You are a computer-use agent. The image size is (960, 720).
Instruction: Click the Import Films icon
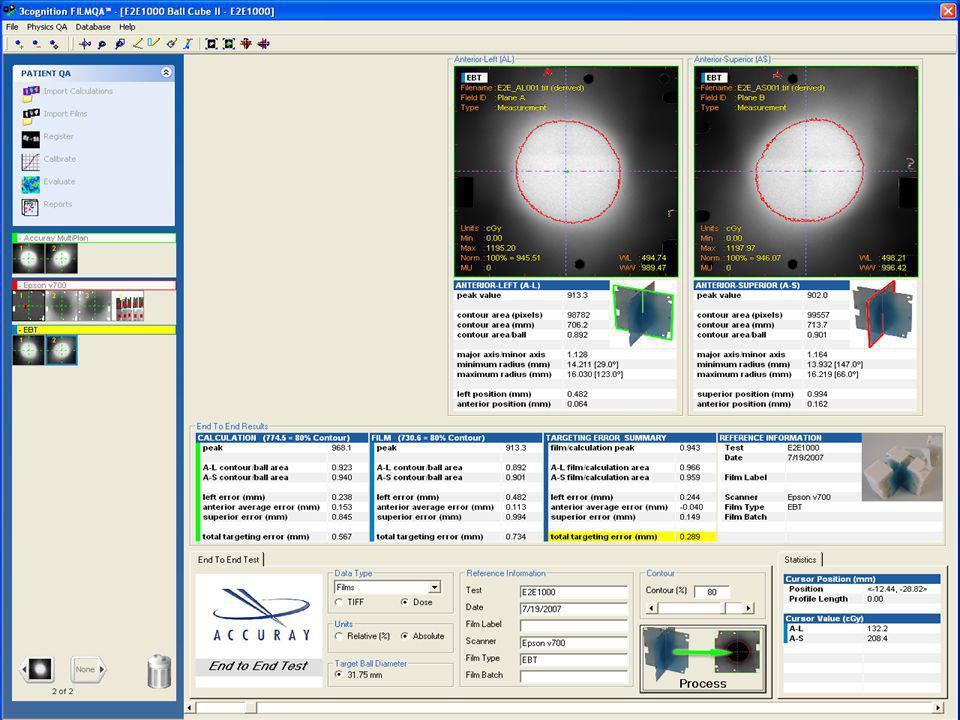(x=31, y=116)
